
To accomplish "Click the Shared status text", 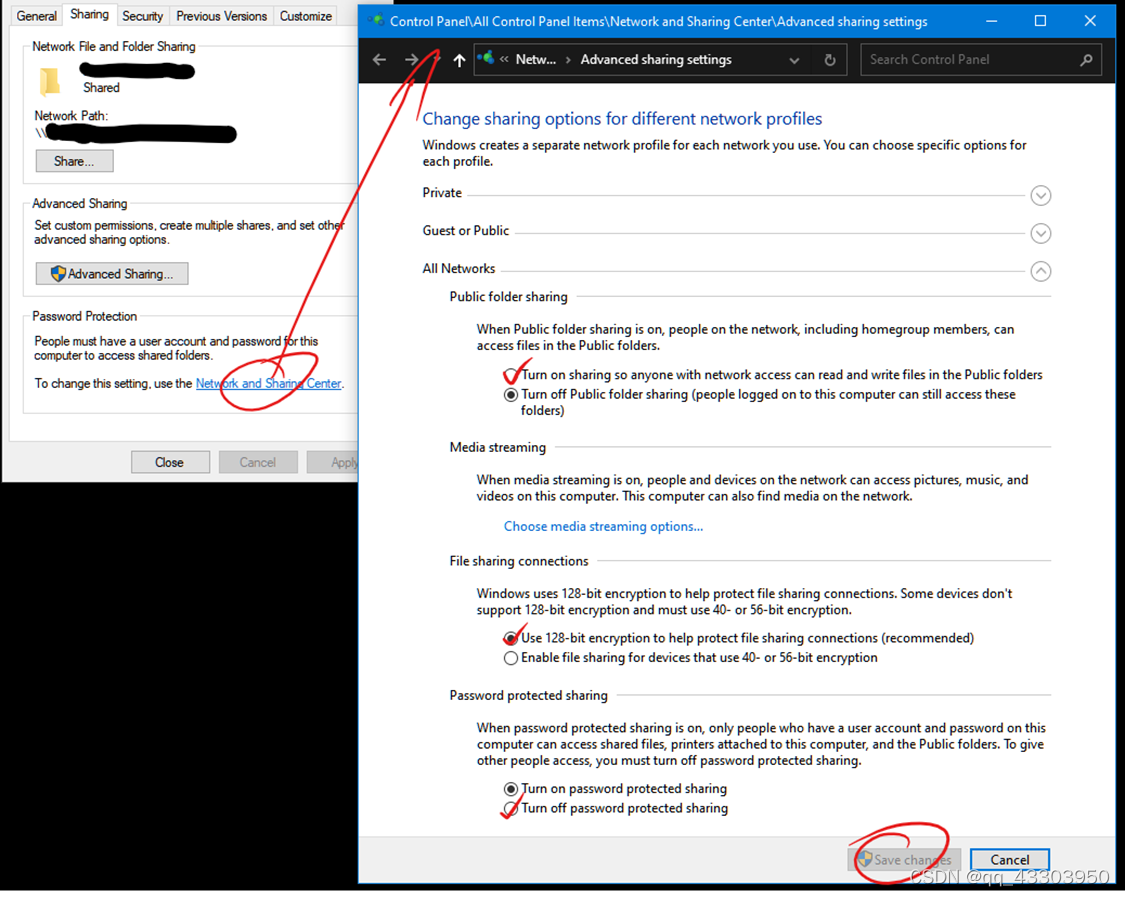I will pos(101,88).
